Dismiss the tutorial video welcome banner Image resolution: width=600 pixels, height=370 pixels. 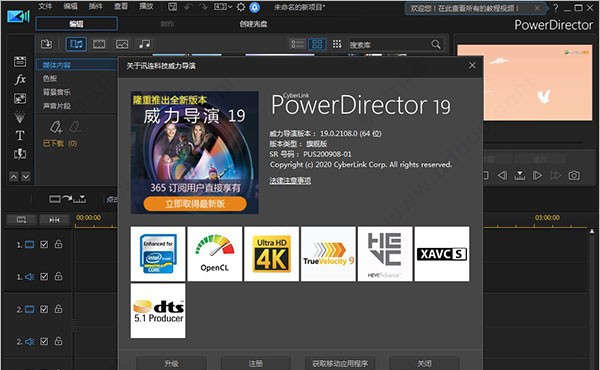537,8
